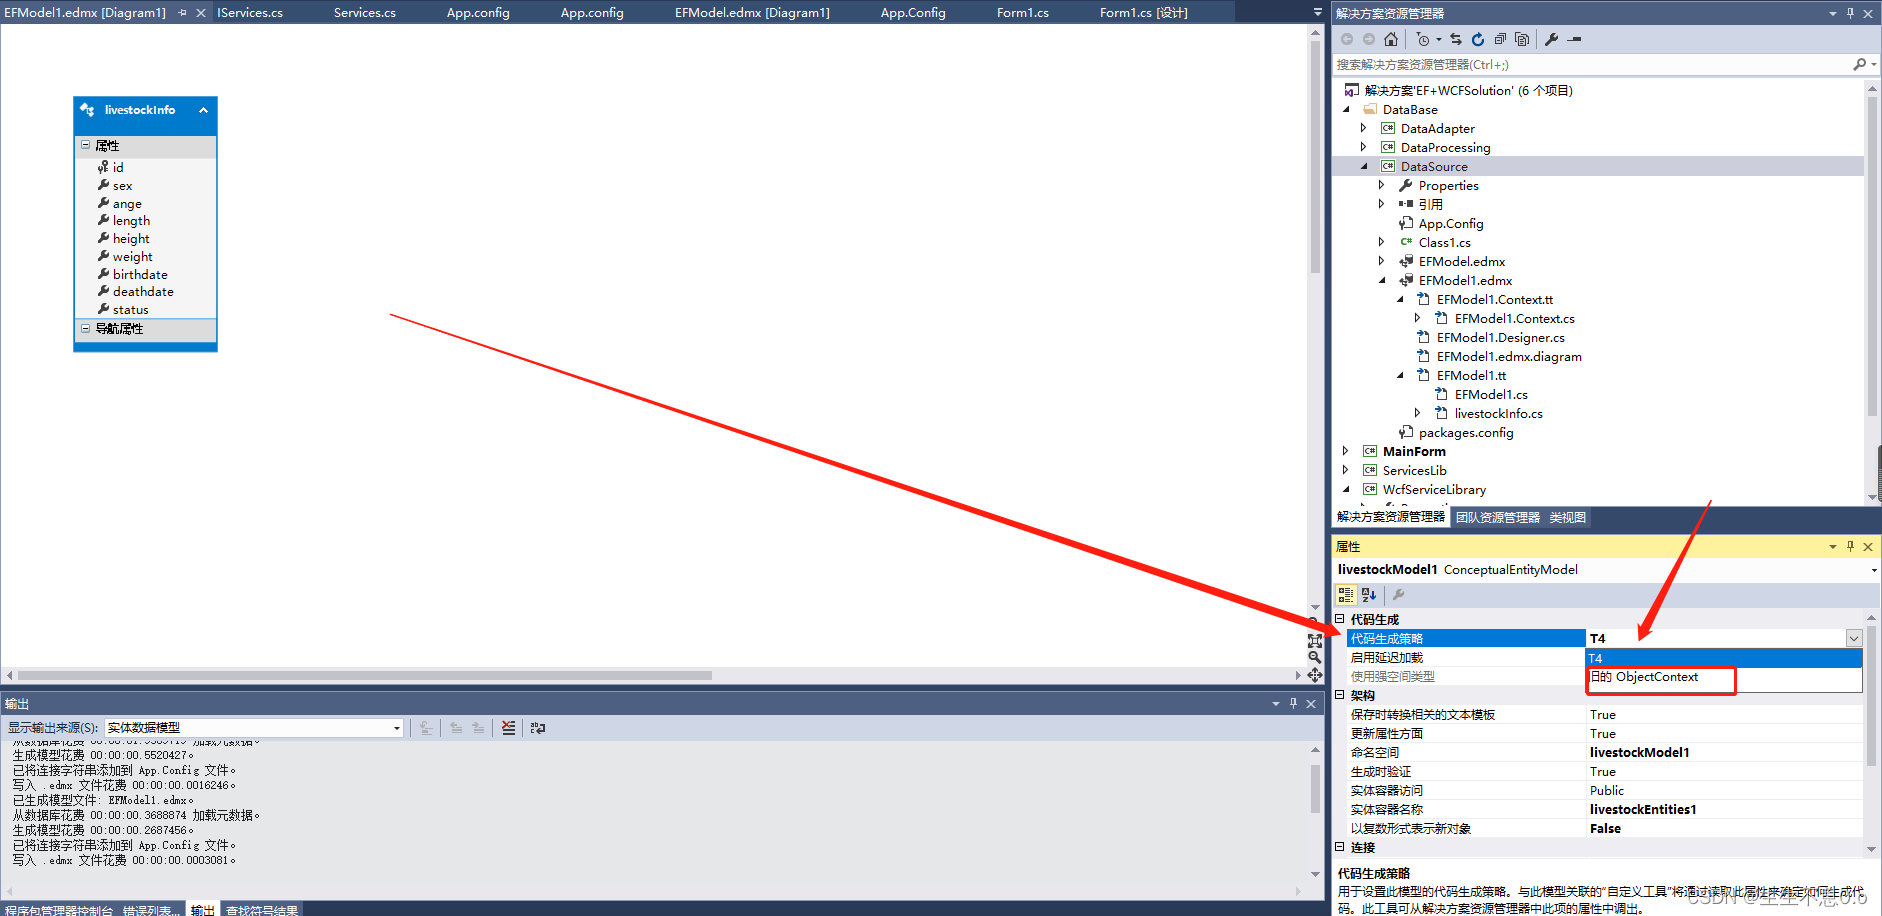Open Properties via wrench icon in Solution Explorer
The image size is (1882, 916).
click(x=1552, y=39)
